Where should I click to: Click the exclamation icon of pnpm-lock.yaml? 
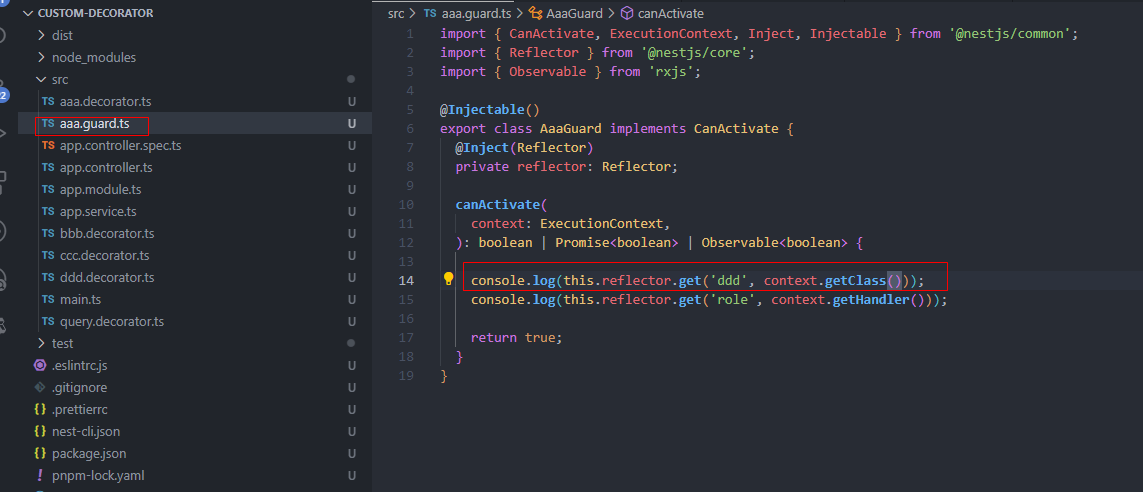[40, 475]
